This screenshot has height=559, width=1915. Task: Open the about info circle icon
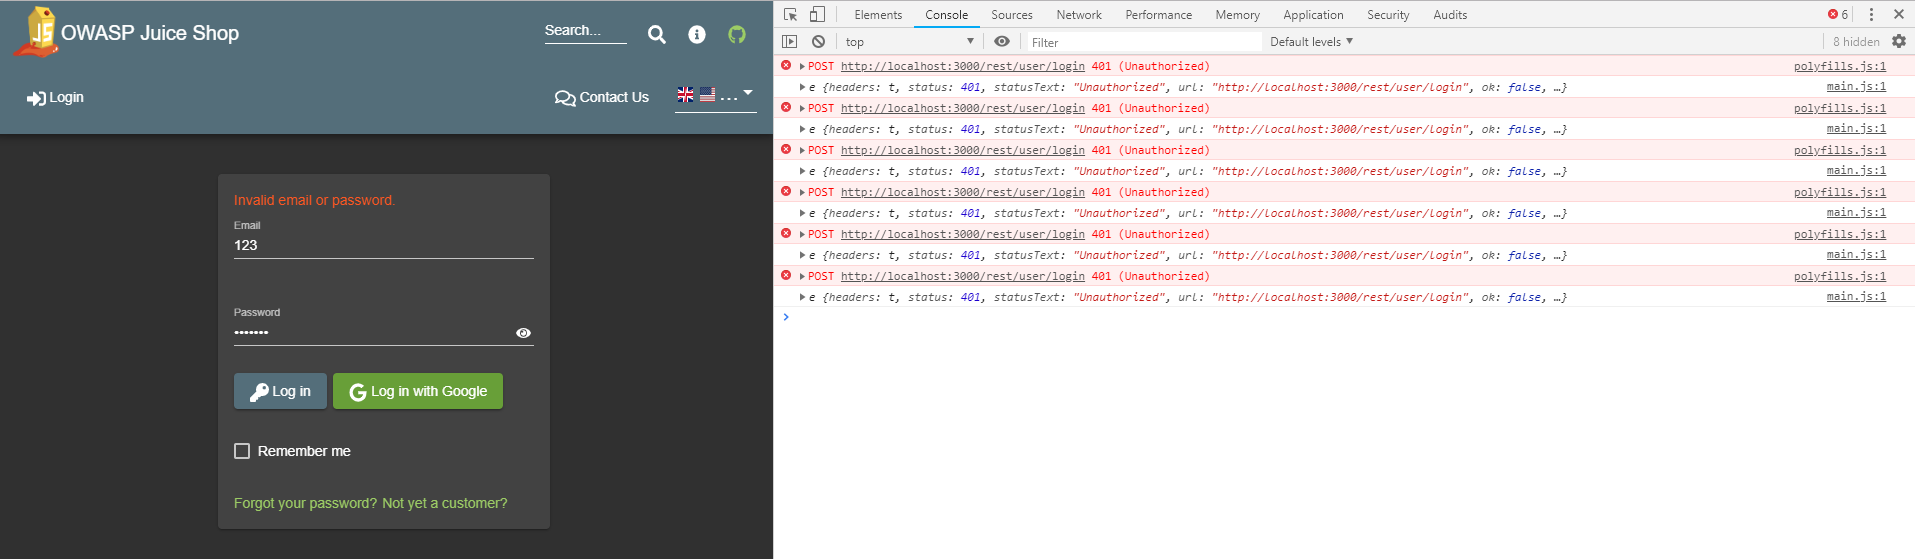[697, 35]
